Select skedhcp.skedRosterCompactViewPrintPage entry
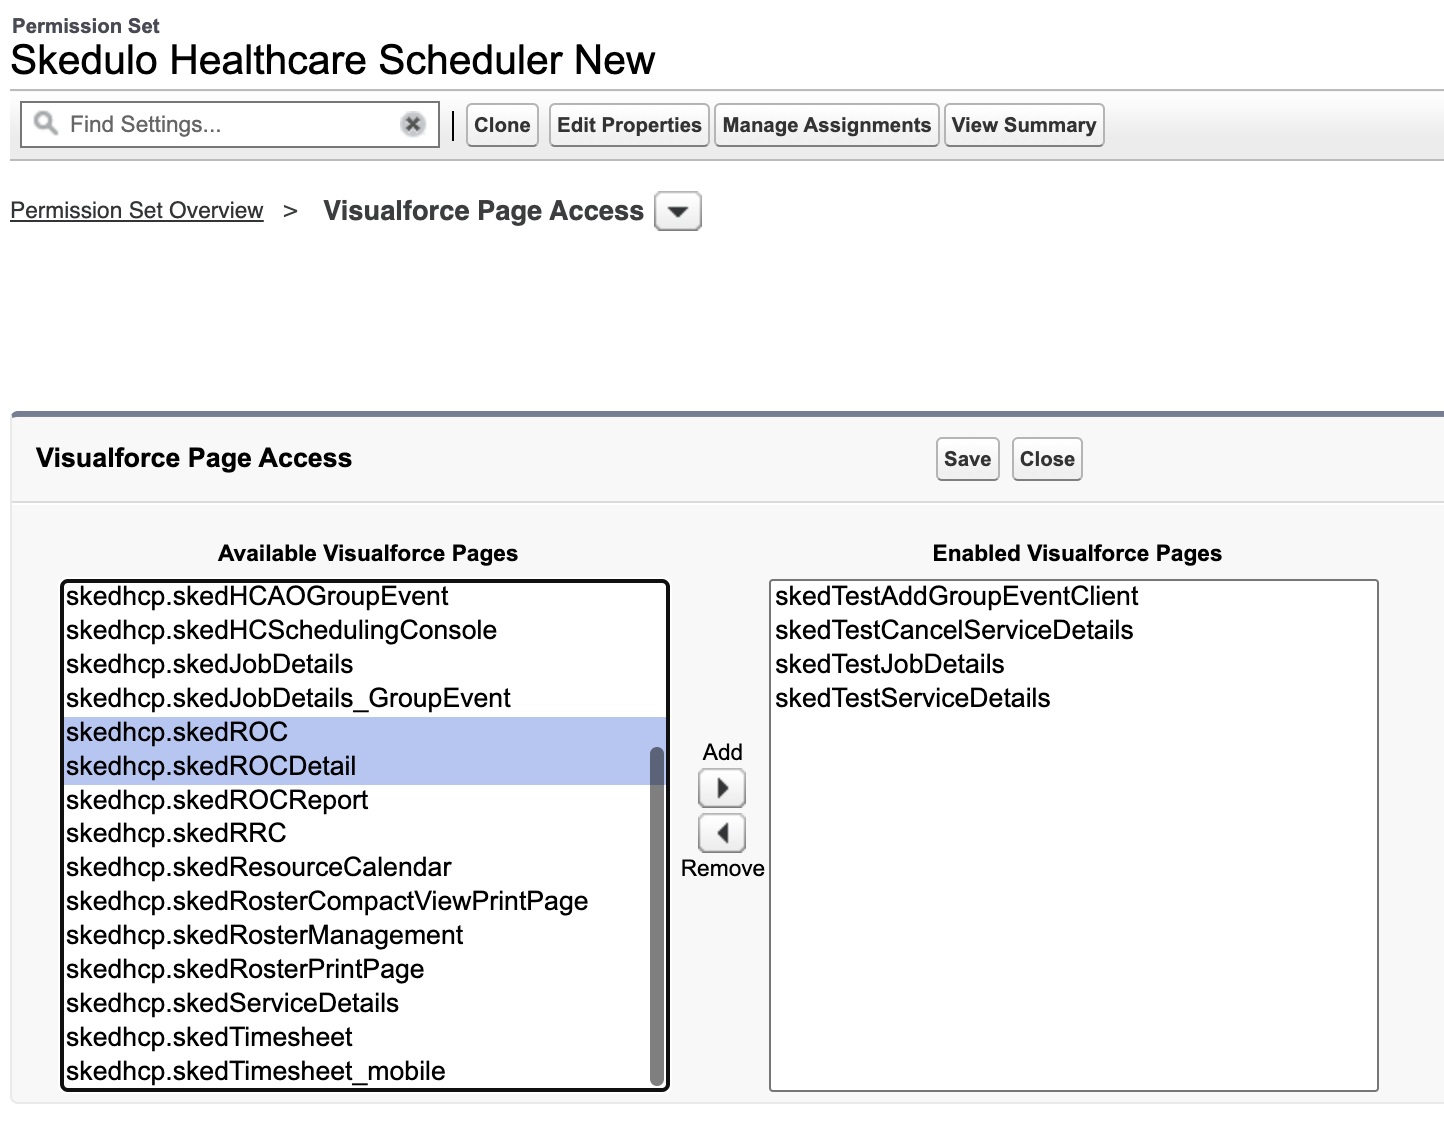This screenshot has height=1128, width=1444. pyautogui.click(x=356, y=902)
